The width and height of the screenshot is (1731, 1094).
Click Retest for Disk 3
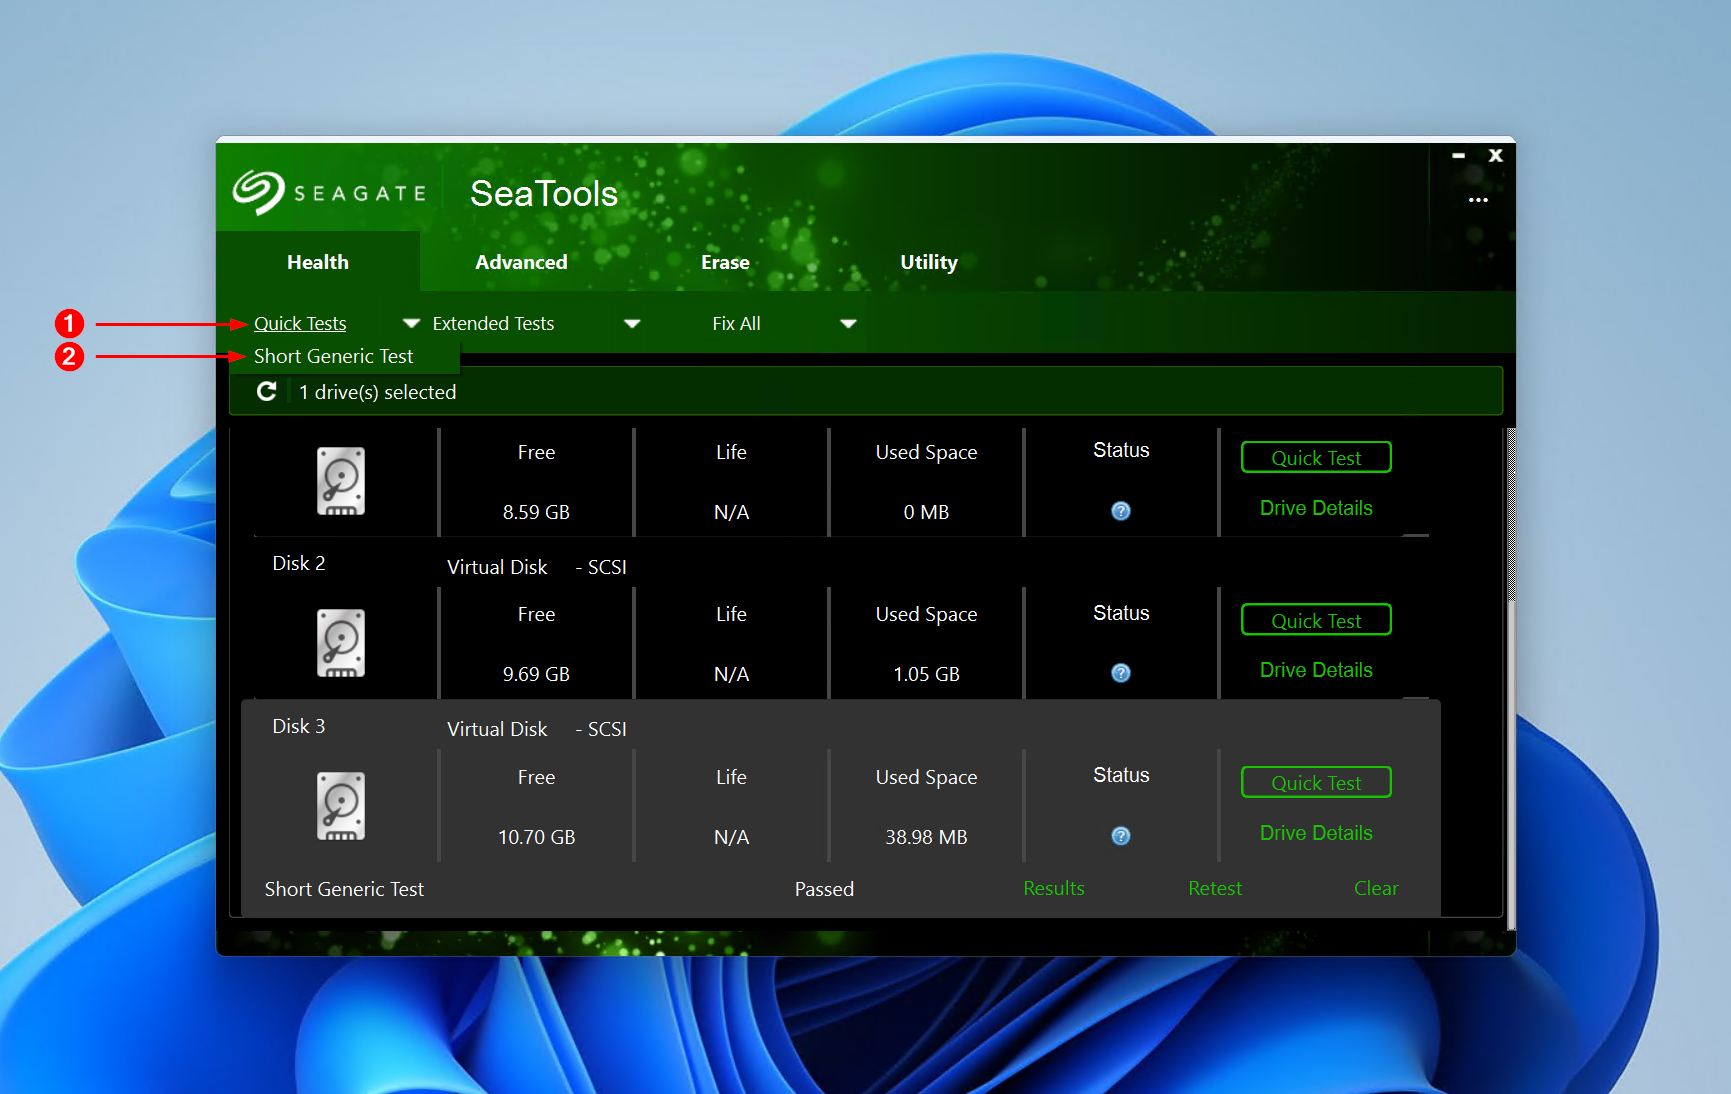pyautogui.click(x=1215, y=888)
